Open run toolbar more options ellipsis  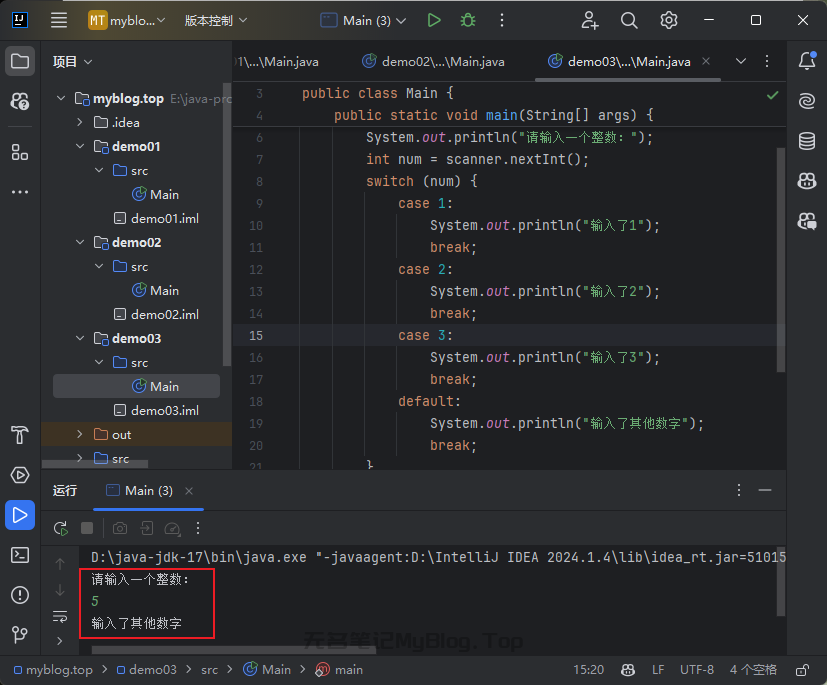click(198, 528)
